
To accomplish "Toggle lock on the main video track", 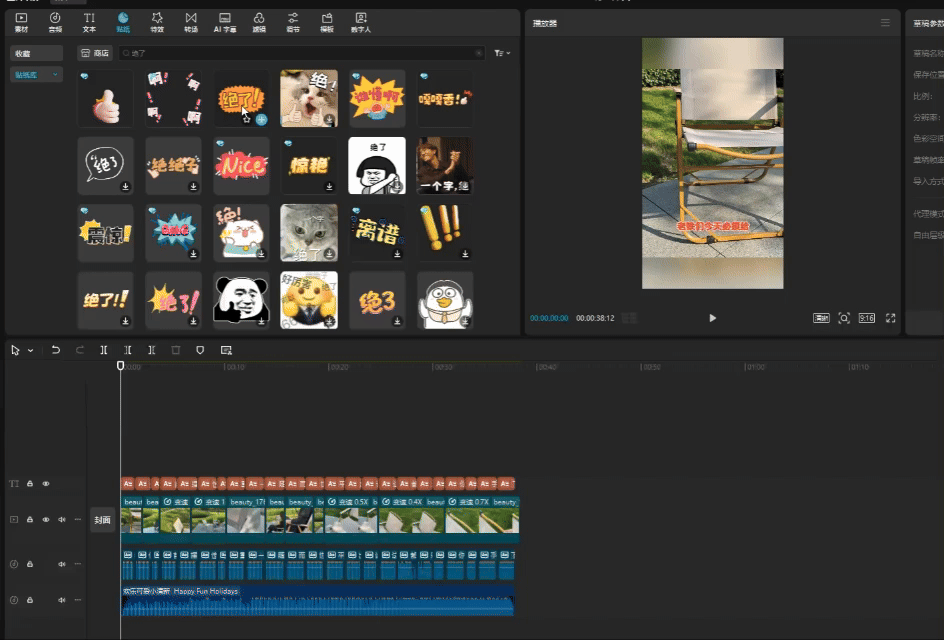I will [x=30, y=520].
